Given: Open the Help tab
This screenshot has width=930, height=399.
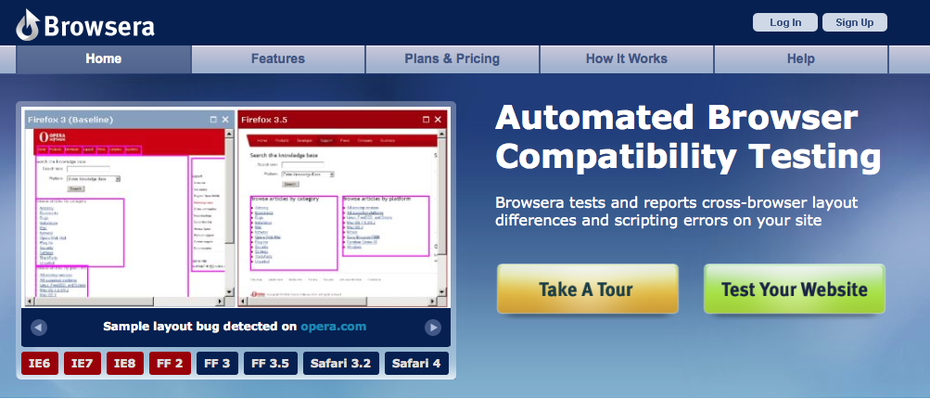Looking at the screenshot, I should pos(801,59).
